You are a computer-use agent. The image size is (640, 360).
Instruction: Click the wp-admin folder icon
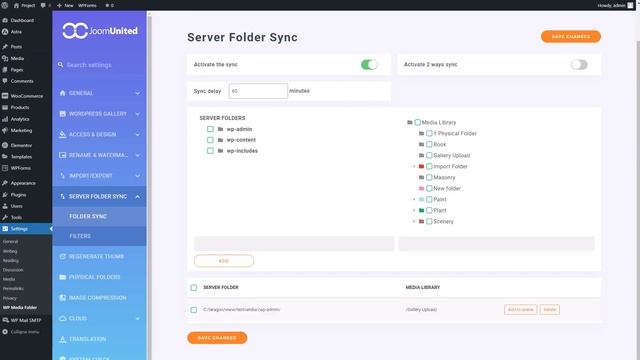(220, 129)
